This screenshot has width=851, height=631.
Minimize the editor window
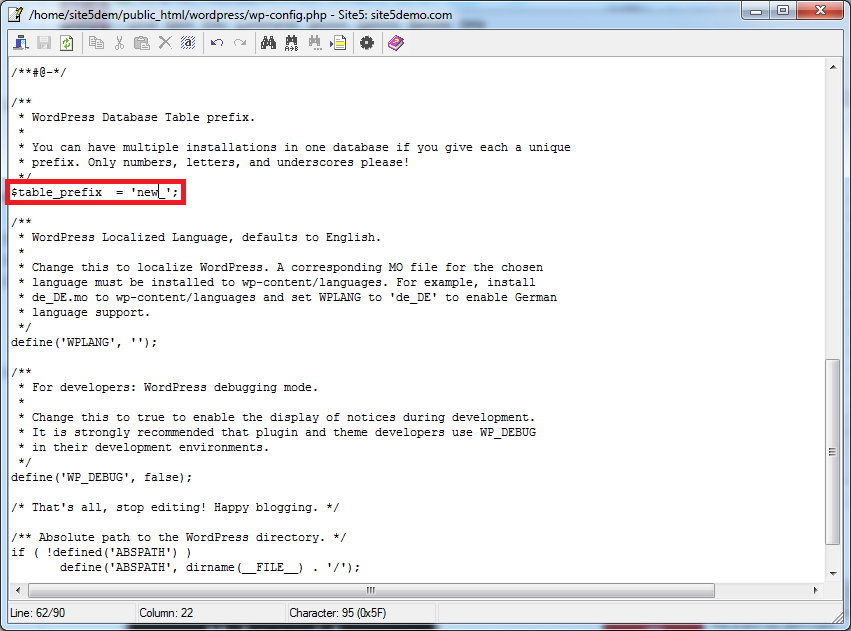coord(756,11)
